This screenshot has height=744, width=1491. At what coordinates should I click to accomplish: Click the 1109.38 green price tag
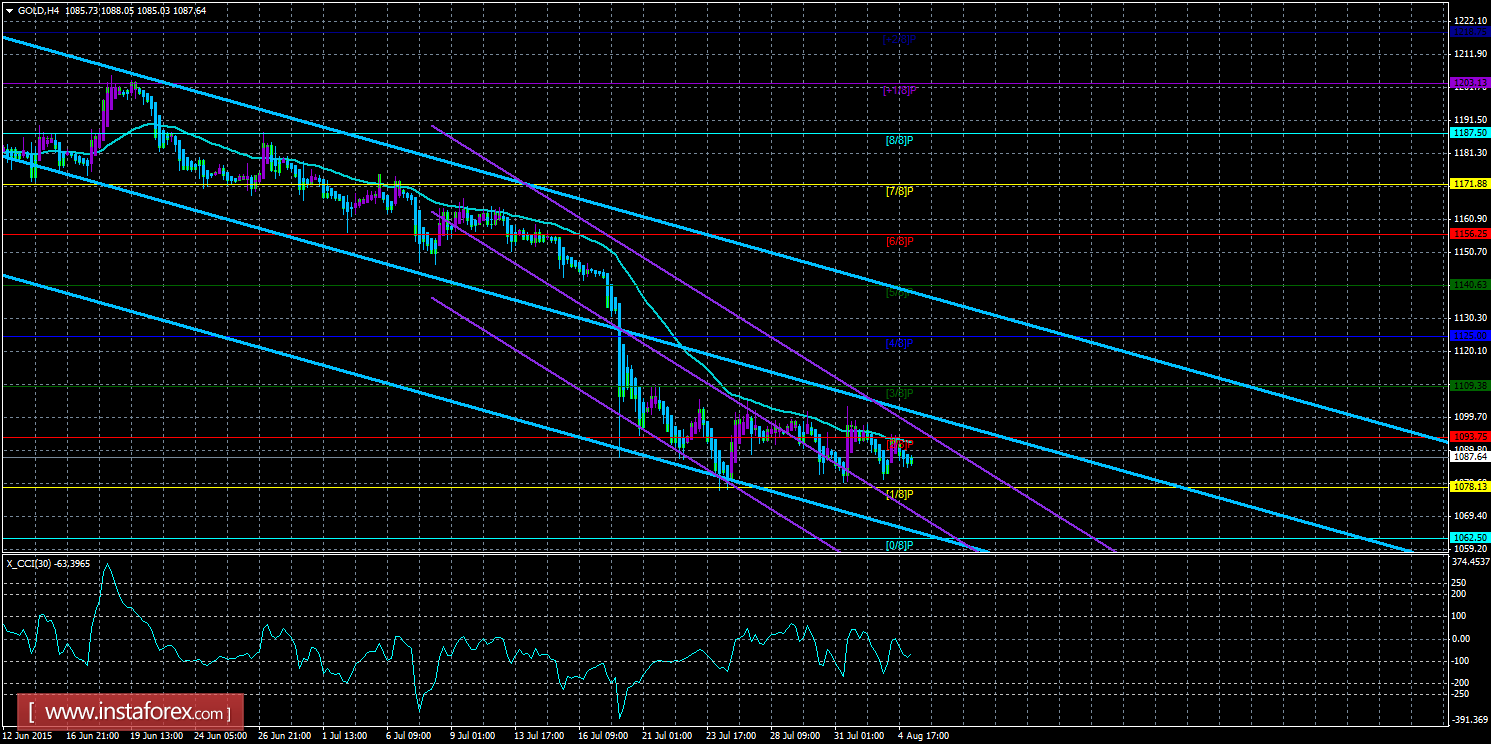click(x=1470, y=386)
